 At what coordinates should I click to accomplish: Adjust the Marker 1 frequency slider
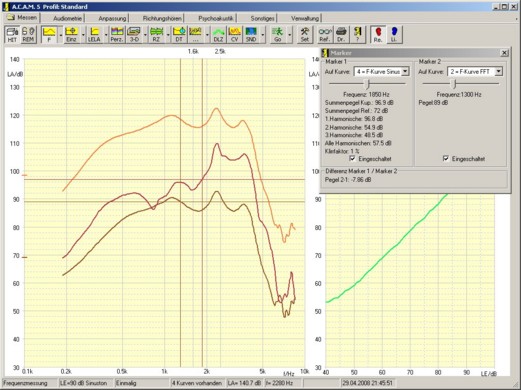click(x=368, y=84)
